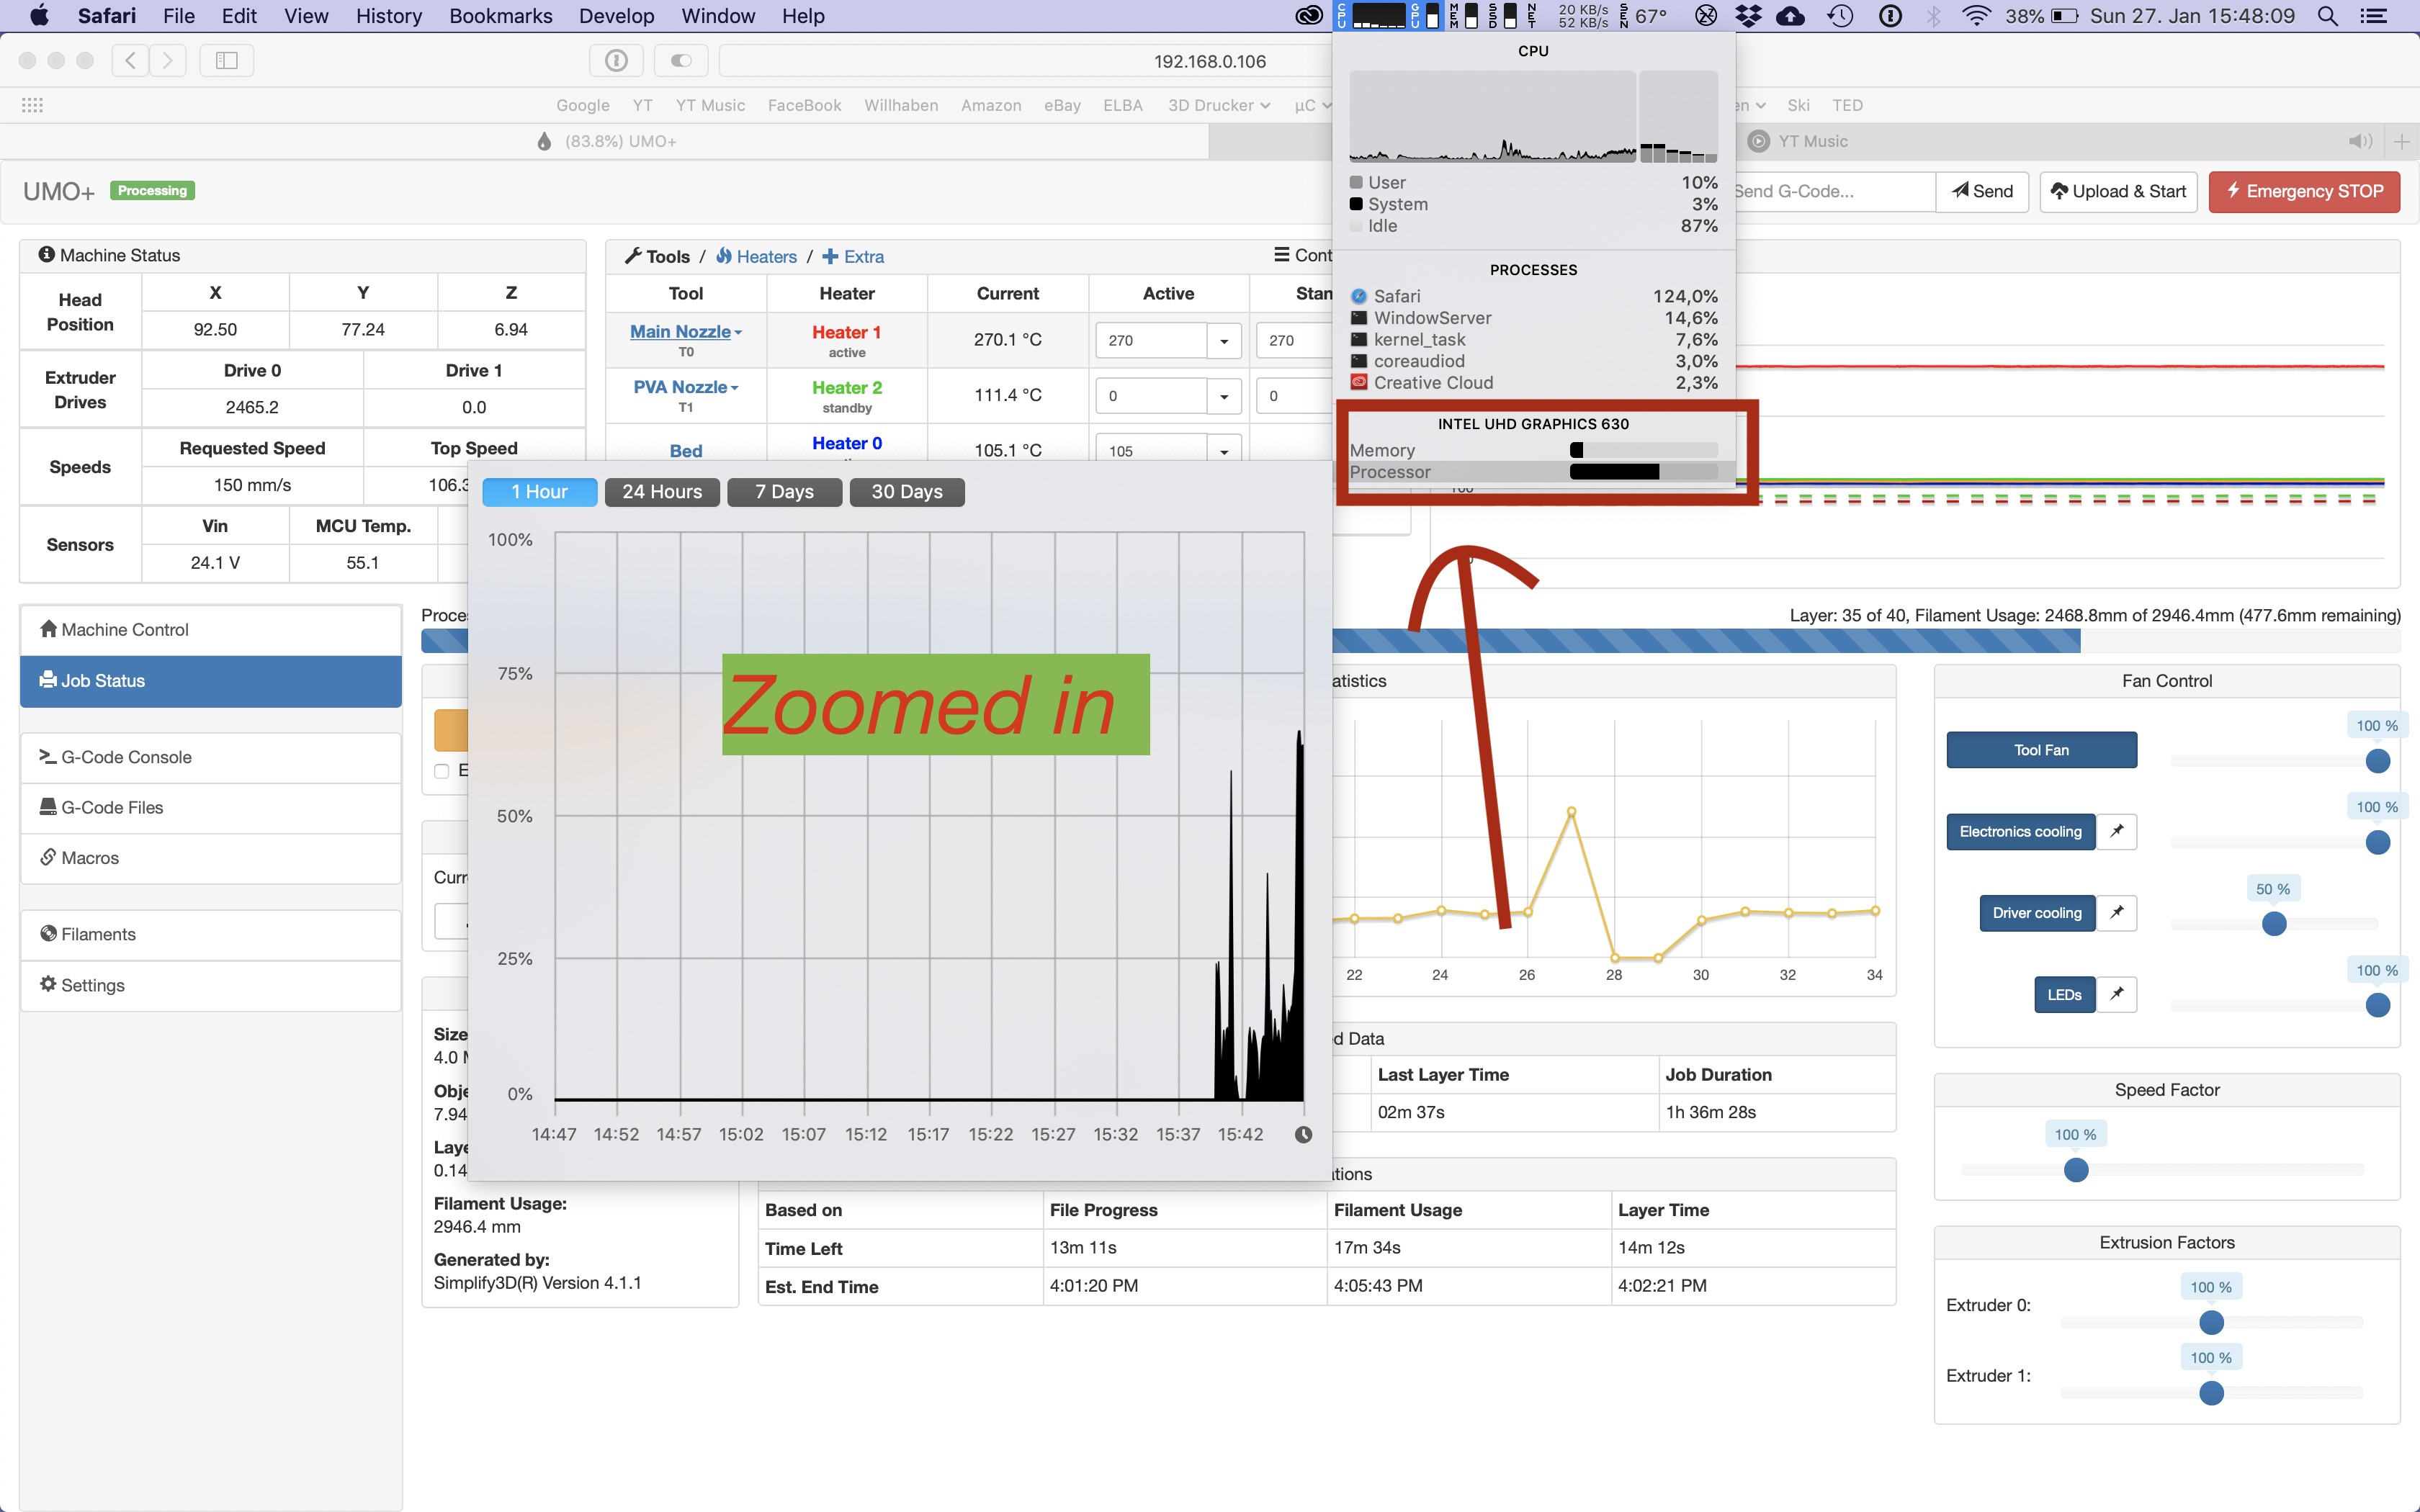
Task: Expand the µC bookmarks folder
Action: (1313, 105)
